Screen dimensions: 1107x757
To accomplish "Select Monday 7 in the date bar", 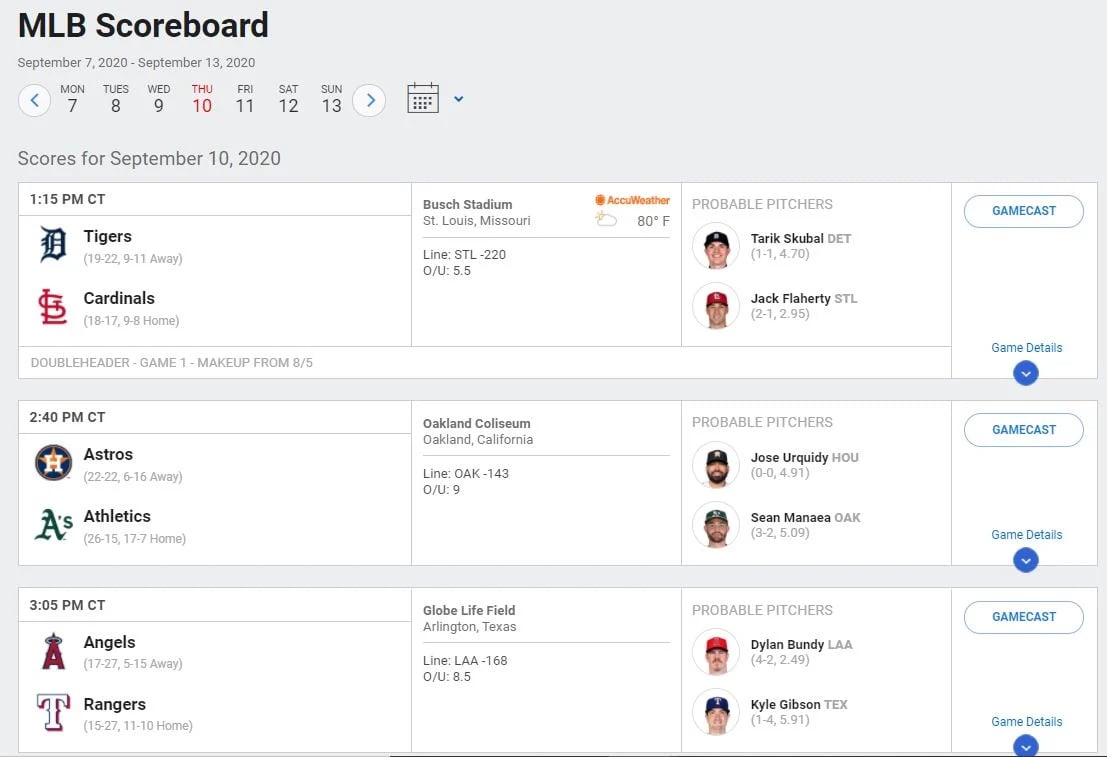I will click(72, 99).
